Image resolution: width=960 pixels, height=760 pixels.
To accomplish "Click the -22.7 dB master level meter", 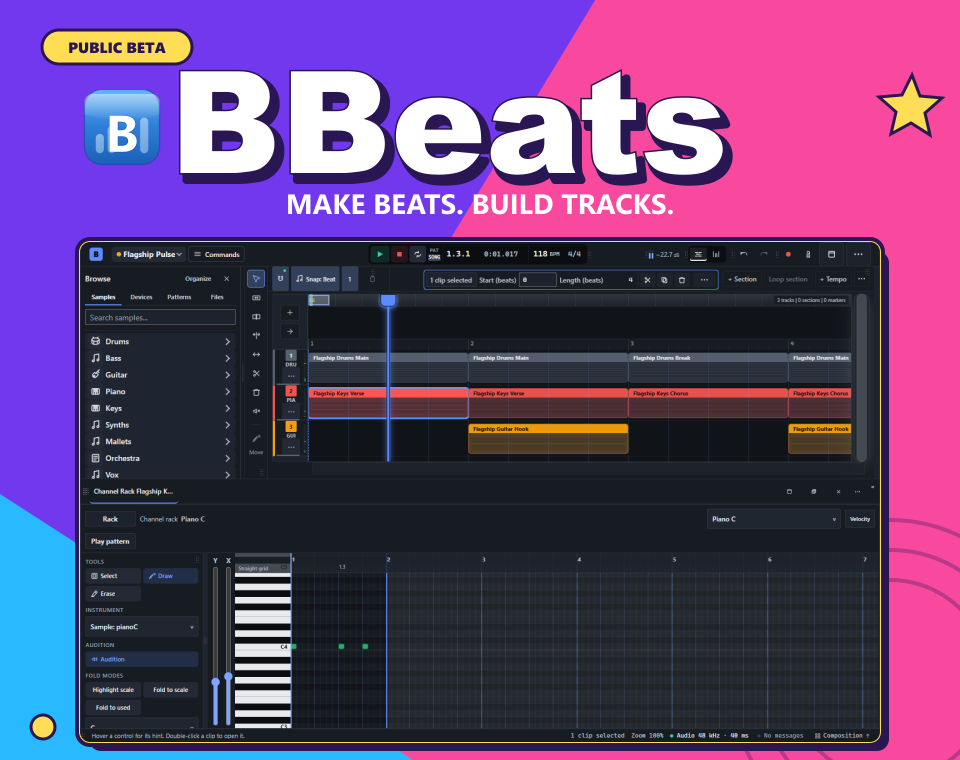I will click(663, 255).
